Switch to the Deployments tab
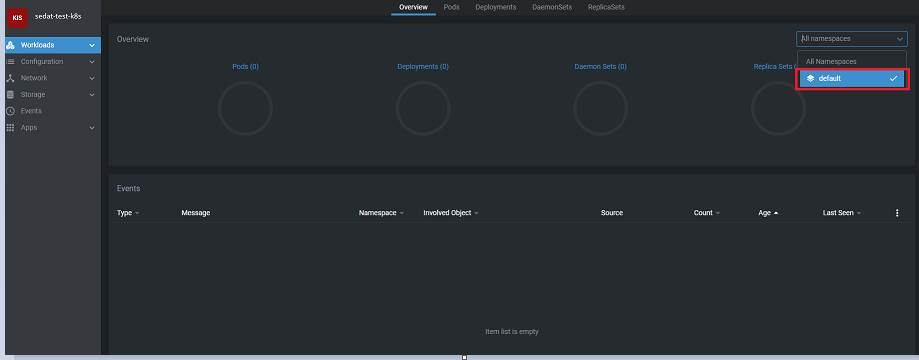The width and height of the screenshot is (919, 360). coord(496,7)
